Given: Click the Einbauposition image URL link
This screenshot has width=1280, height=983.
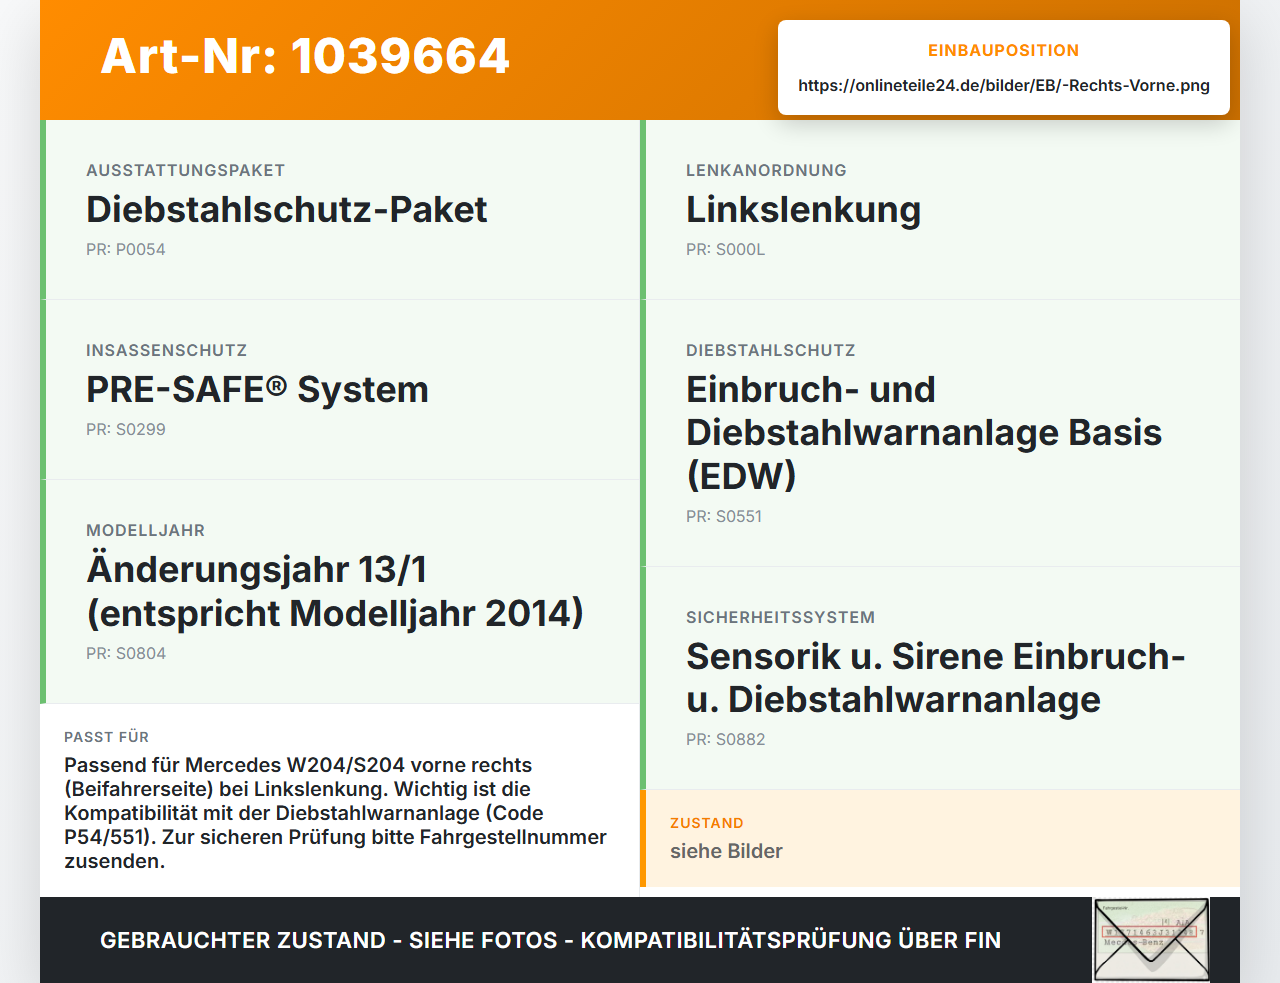Looking at the screenshot, I should pos(1004,86).
